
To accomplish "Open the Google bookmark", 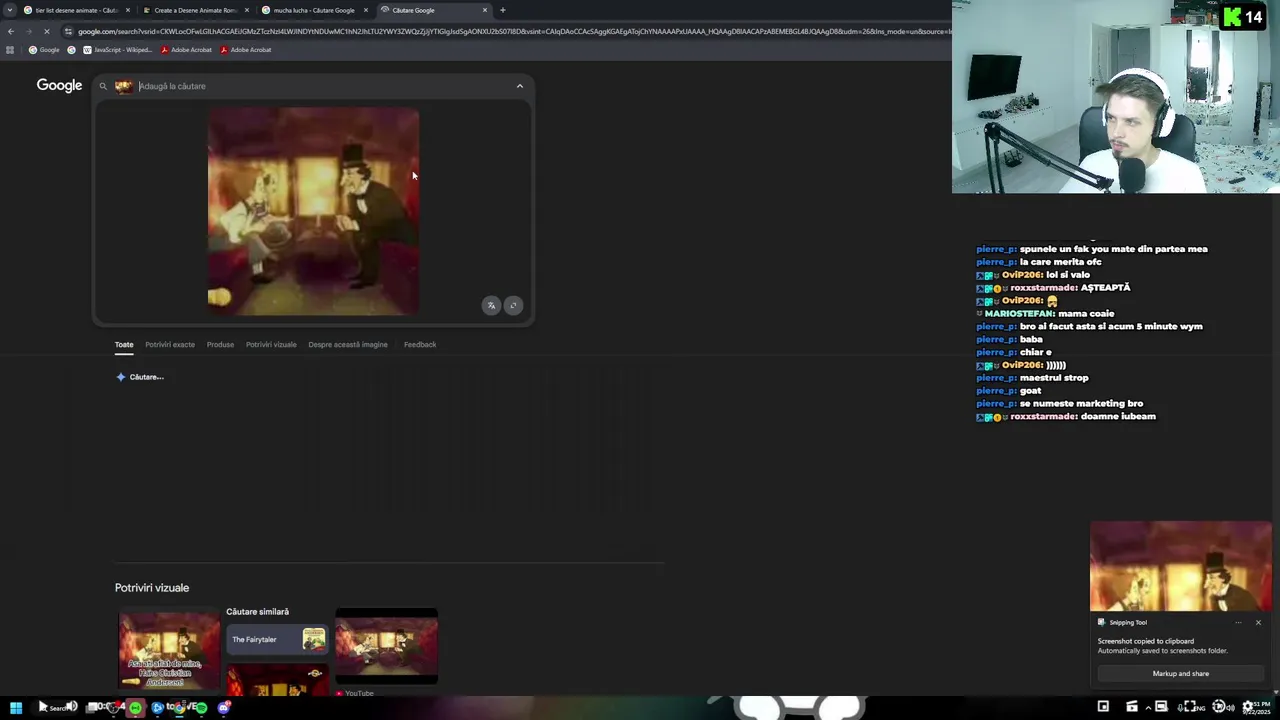I will [44, 50].
